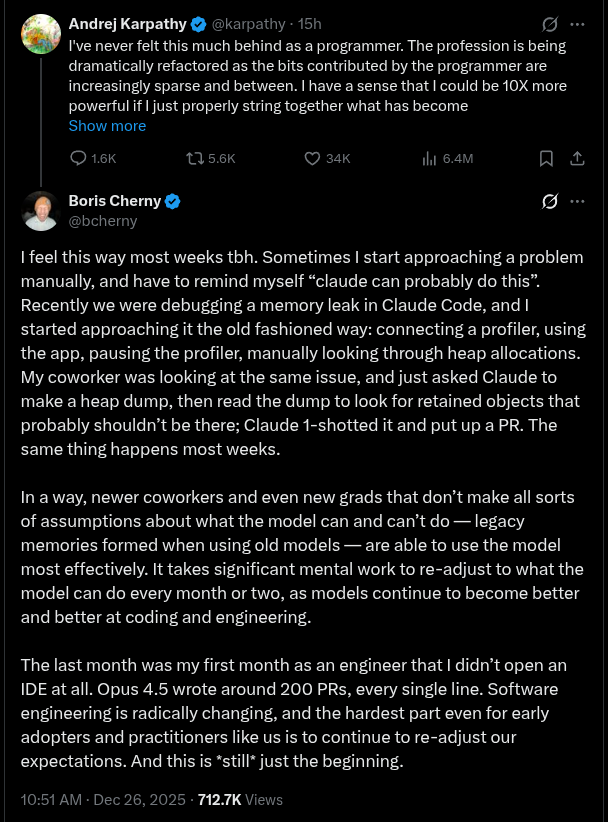Click Andrej Karpathy's avatar thumbnail

(x=41, y=34)
